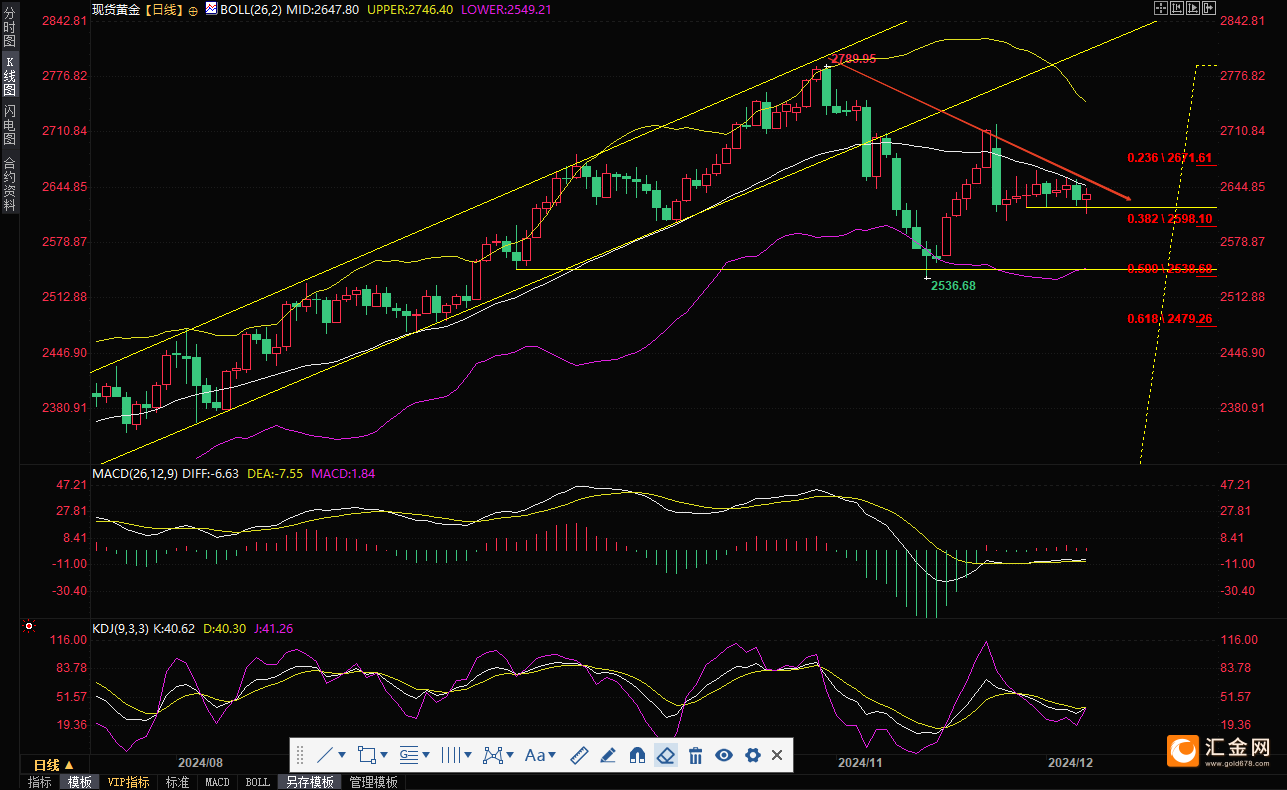The height and width of the screenshot is (790, 1287).
Task: Expand the wave pattern tool options
Action: click(510, 756)
